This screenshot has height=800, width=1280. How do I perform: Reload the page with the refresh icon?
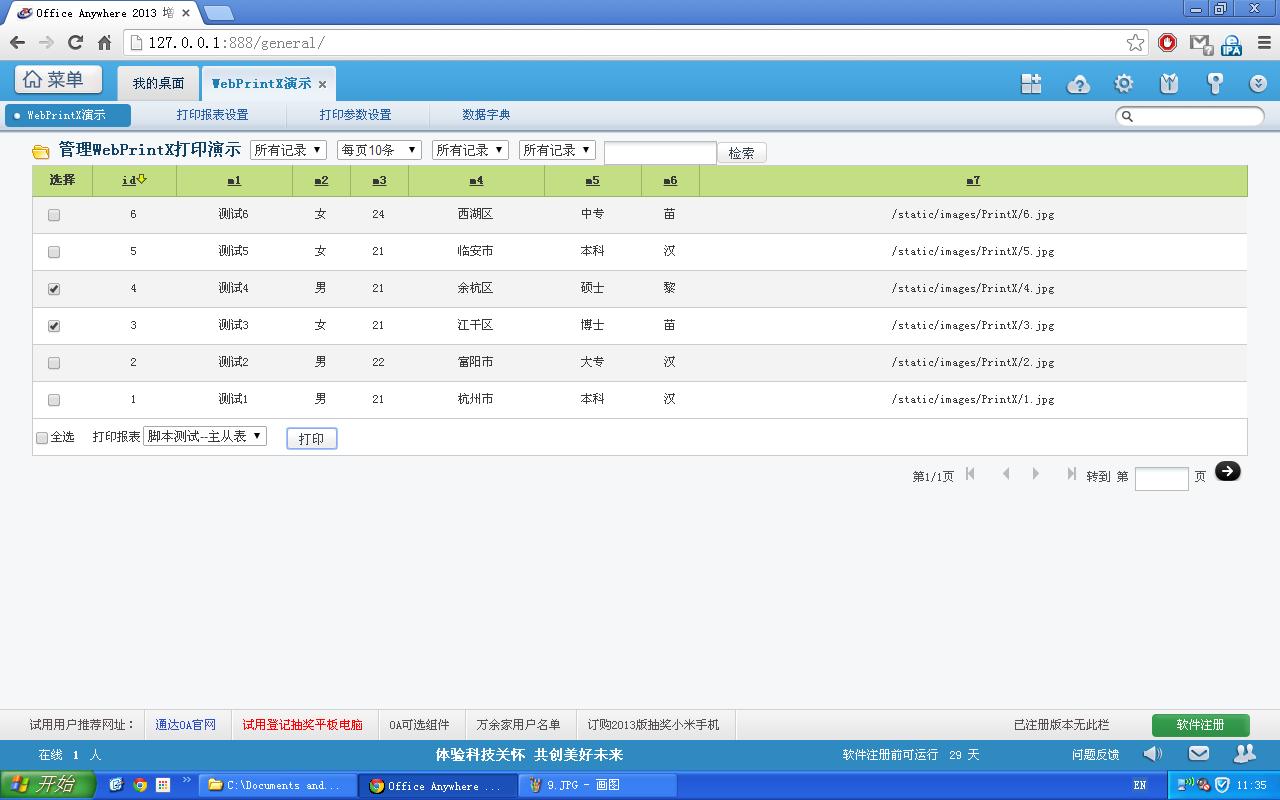[x=75, y=42]
